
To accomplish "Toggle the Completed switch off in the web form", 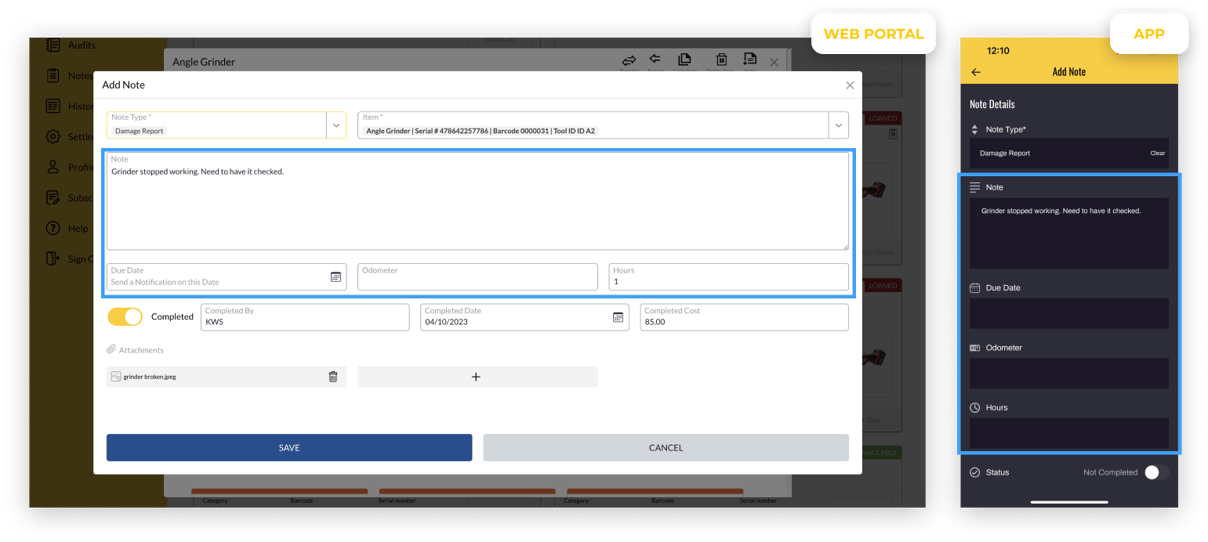I will [x=125, y=317].
